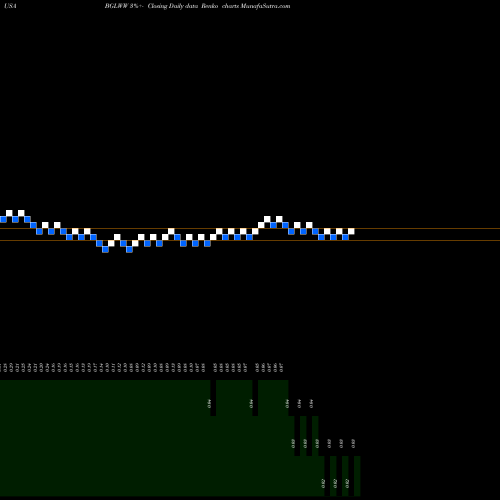Click the leftmost 0.84 value label
This screenshot has height=500, width=500.
(x=209, y=404)
